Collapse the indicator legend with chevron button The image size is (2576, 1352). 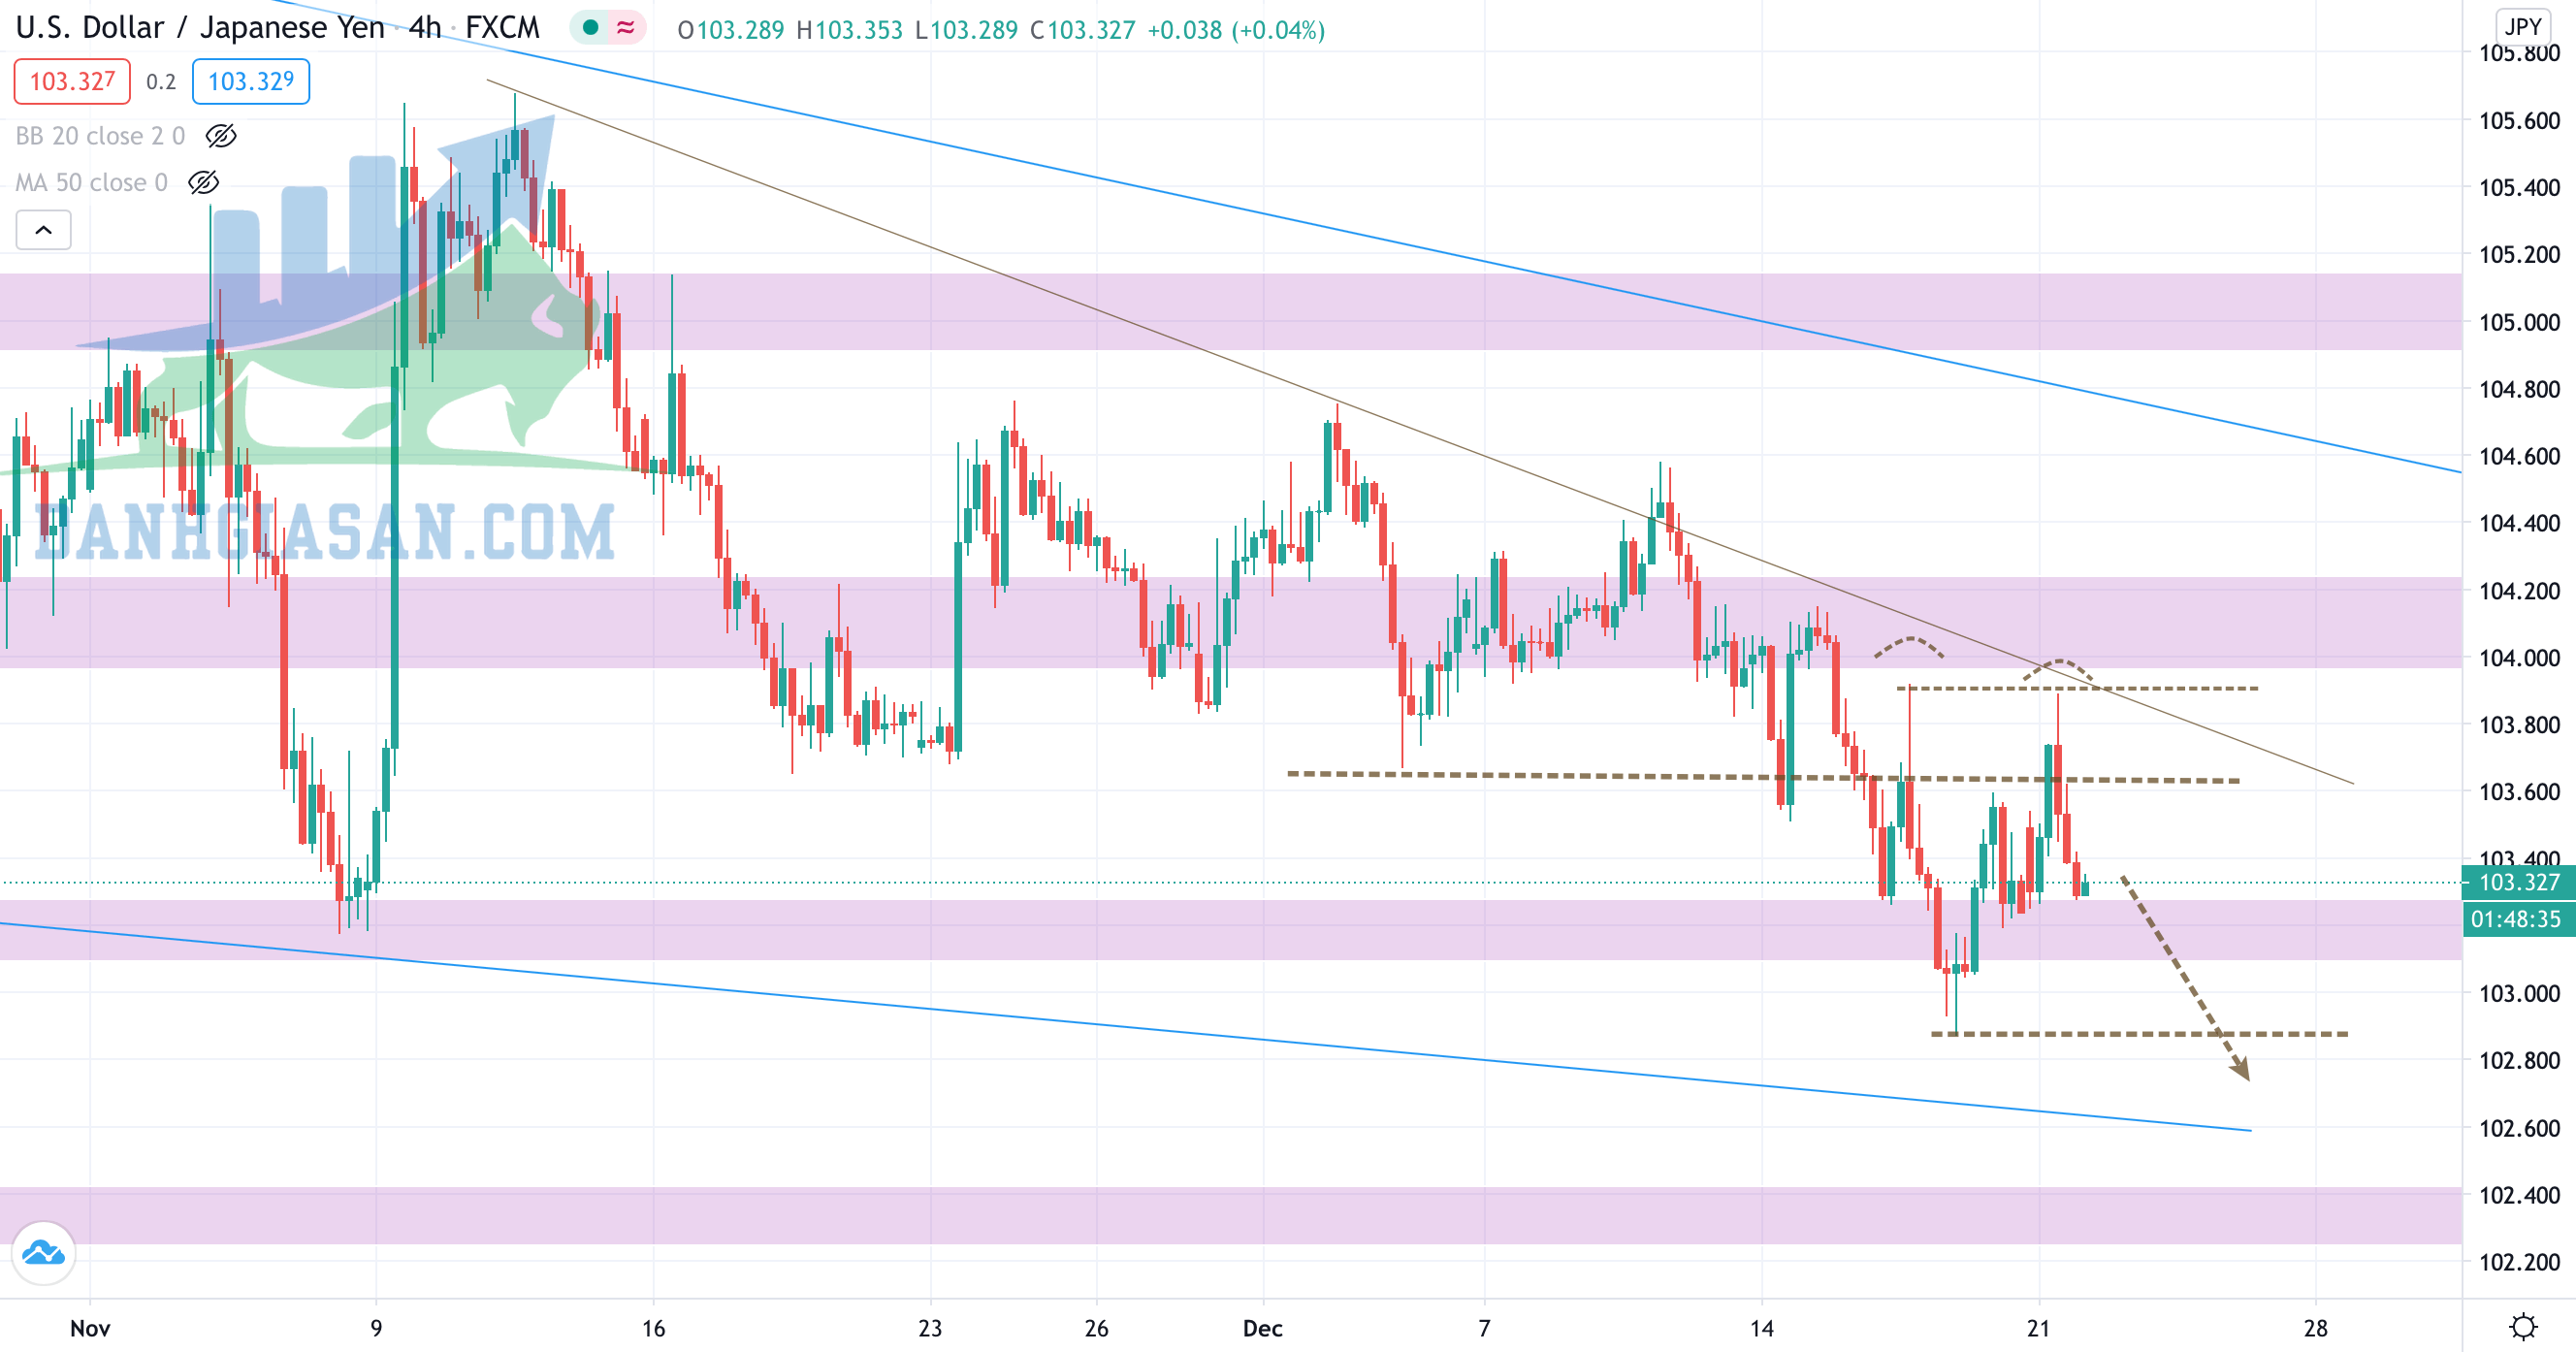tap(44, 230)
